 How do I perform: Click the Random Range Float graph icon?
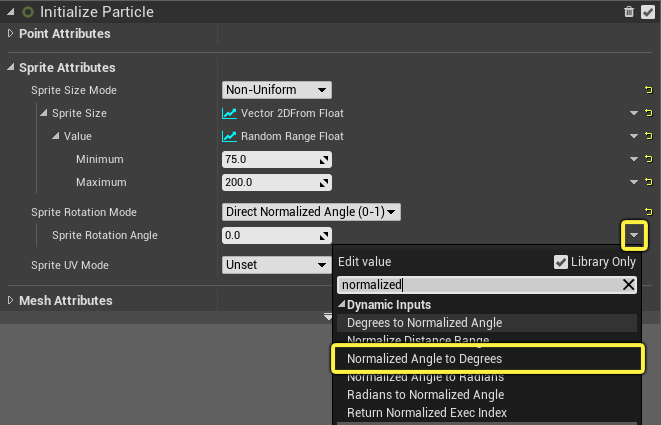coord(229,136)
